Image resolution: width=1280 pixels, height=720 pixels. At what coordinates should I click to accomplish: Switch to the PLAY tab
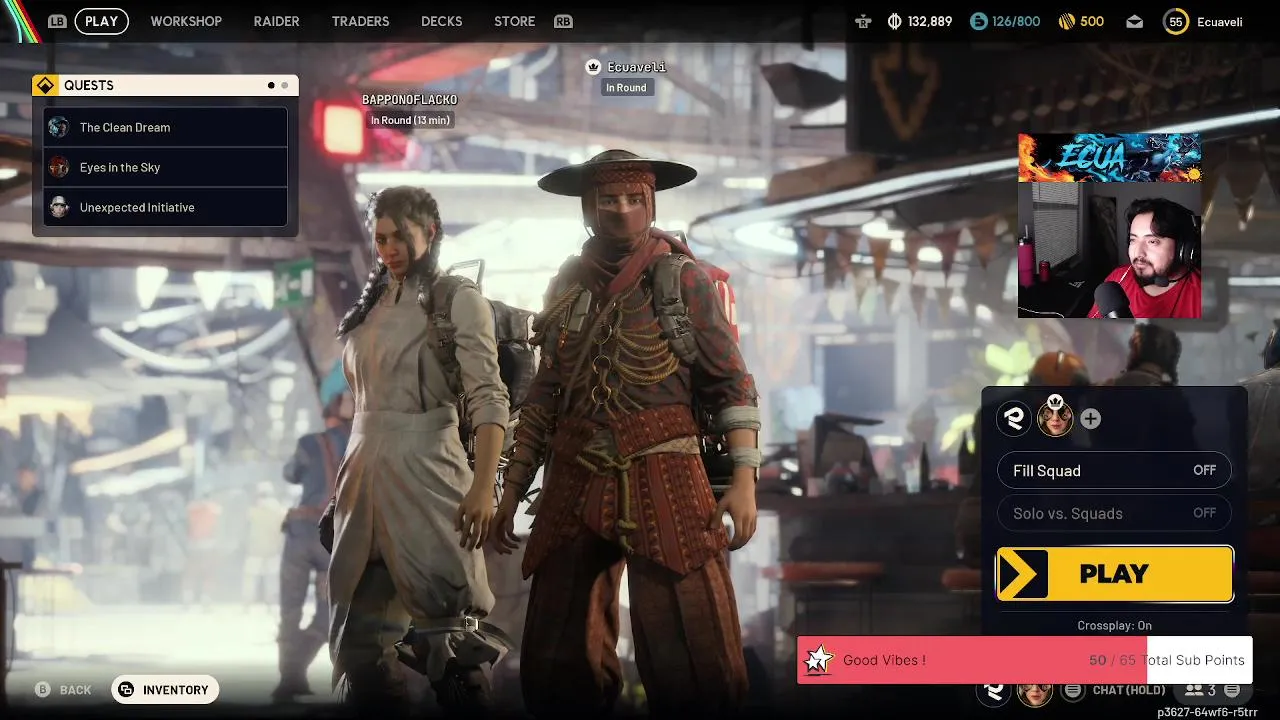coord(102,21)
